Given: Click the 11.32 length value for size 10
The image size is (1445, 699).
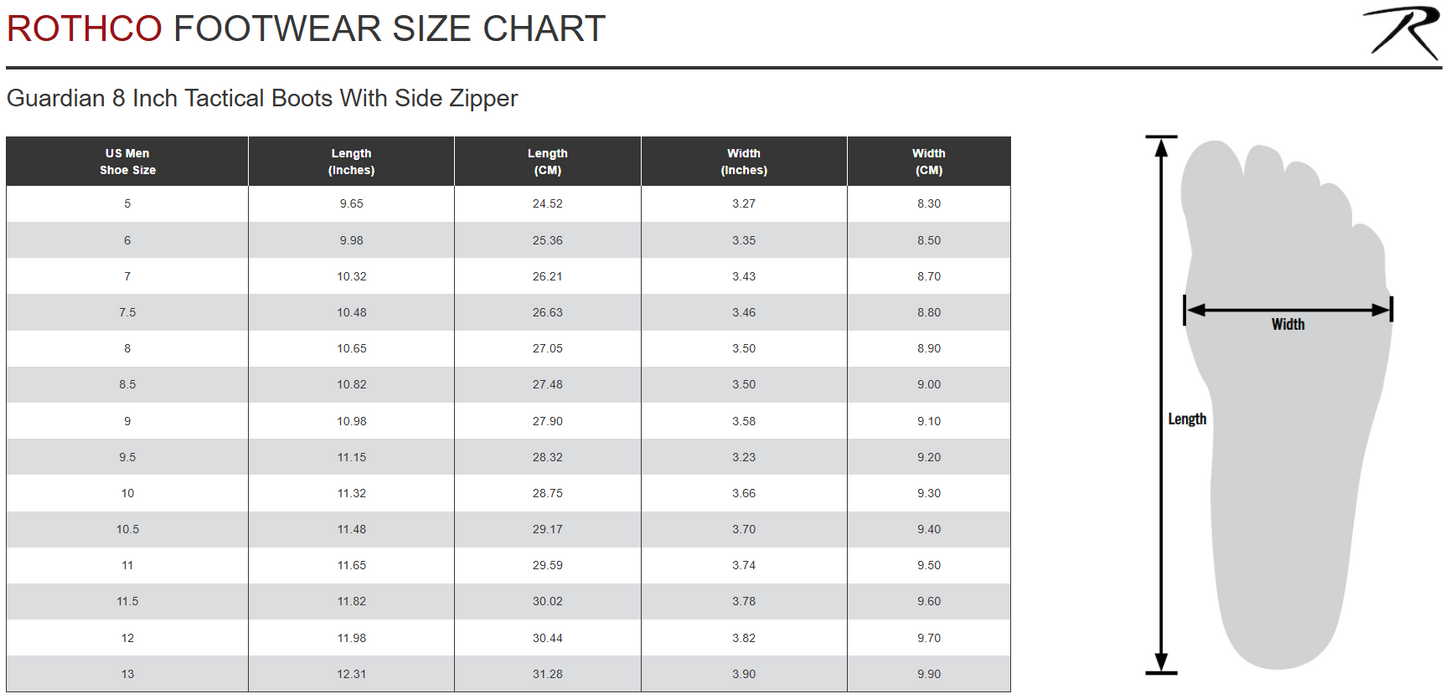Looking at the screenshot, I should point(351,493).
